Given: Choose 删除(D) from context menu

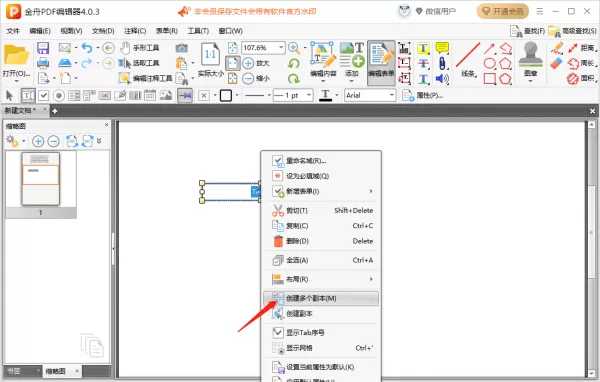Looking at the screenshot, I should [x=321, y=241].
